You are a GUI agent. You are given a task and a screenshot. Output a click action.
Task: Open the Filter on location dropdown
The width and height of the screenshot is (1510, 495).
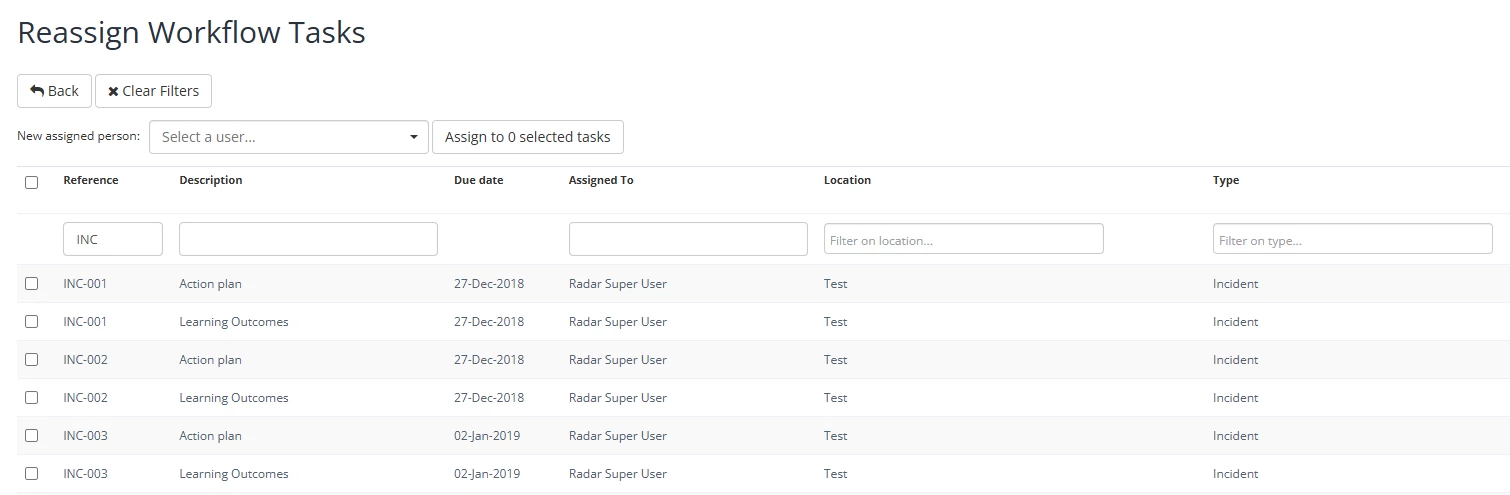(964, 239)
